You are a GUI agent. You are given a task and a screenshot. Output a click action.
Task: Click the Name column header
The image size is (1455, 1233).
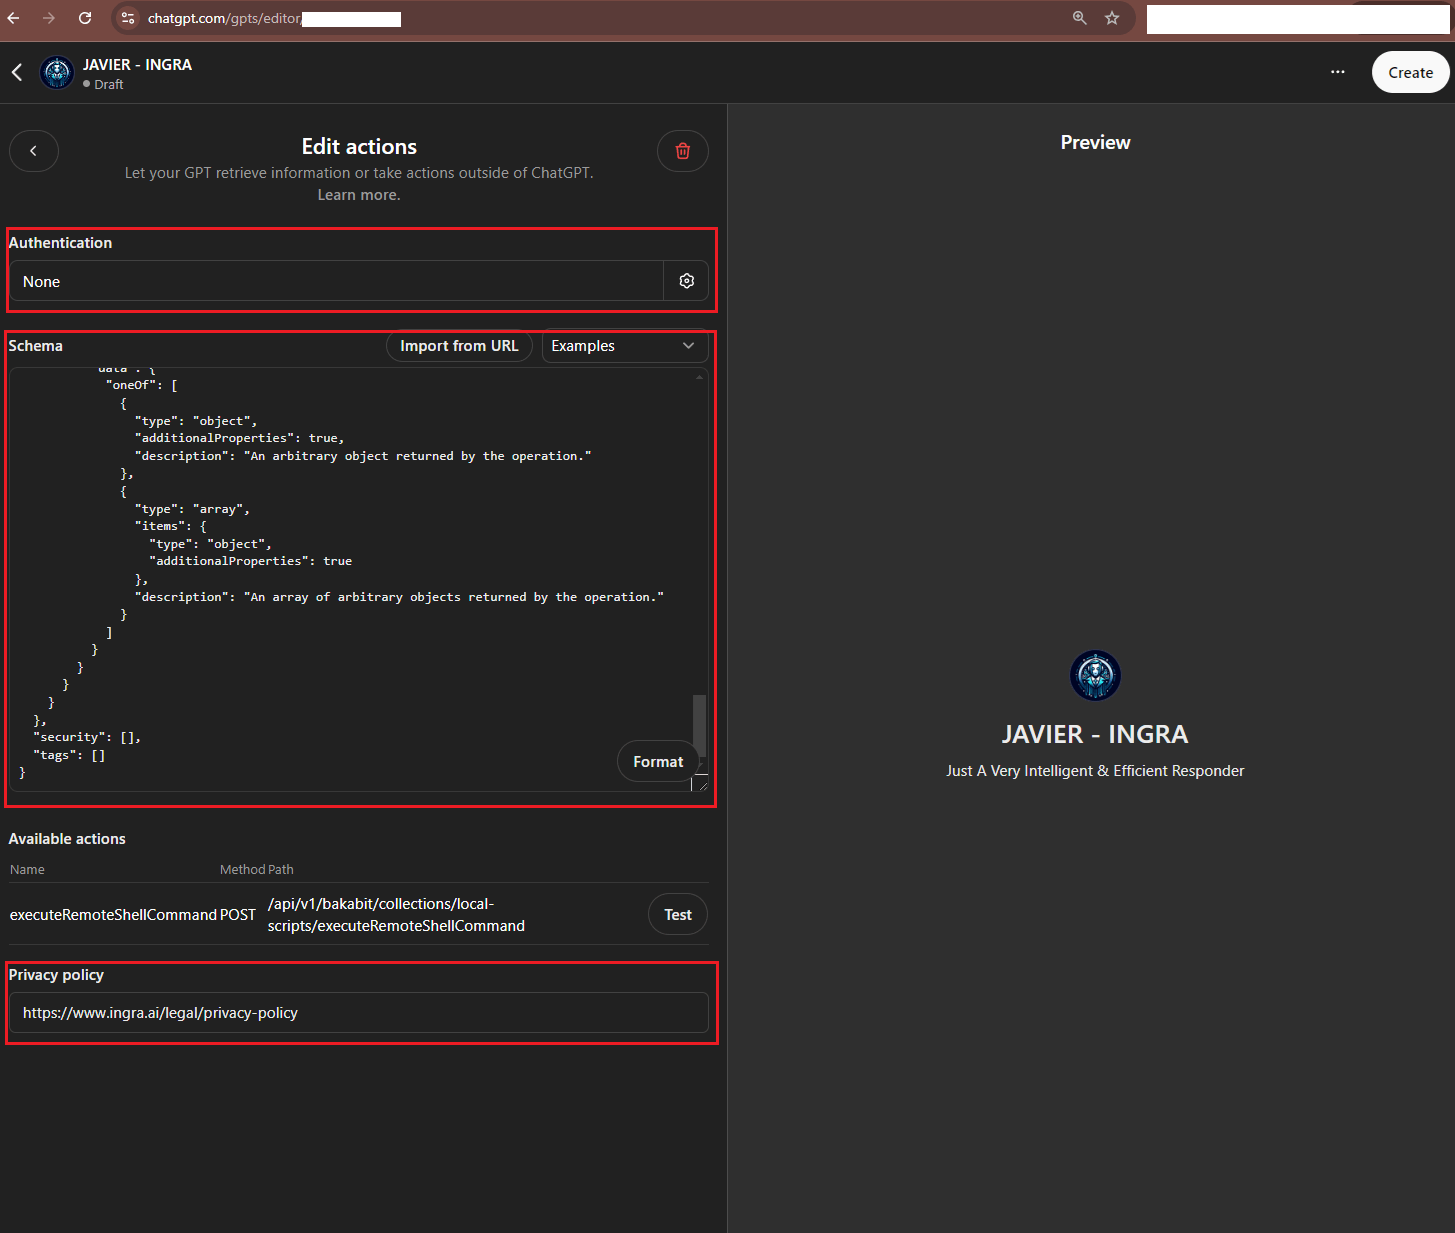click(27, 870)
